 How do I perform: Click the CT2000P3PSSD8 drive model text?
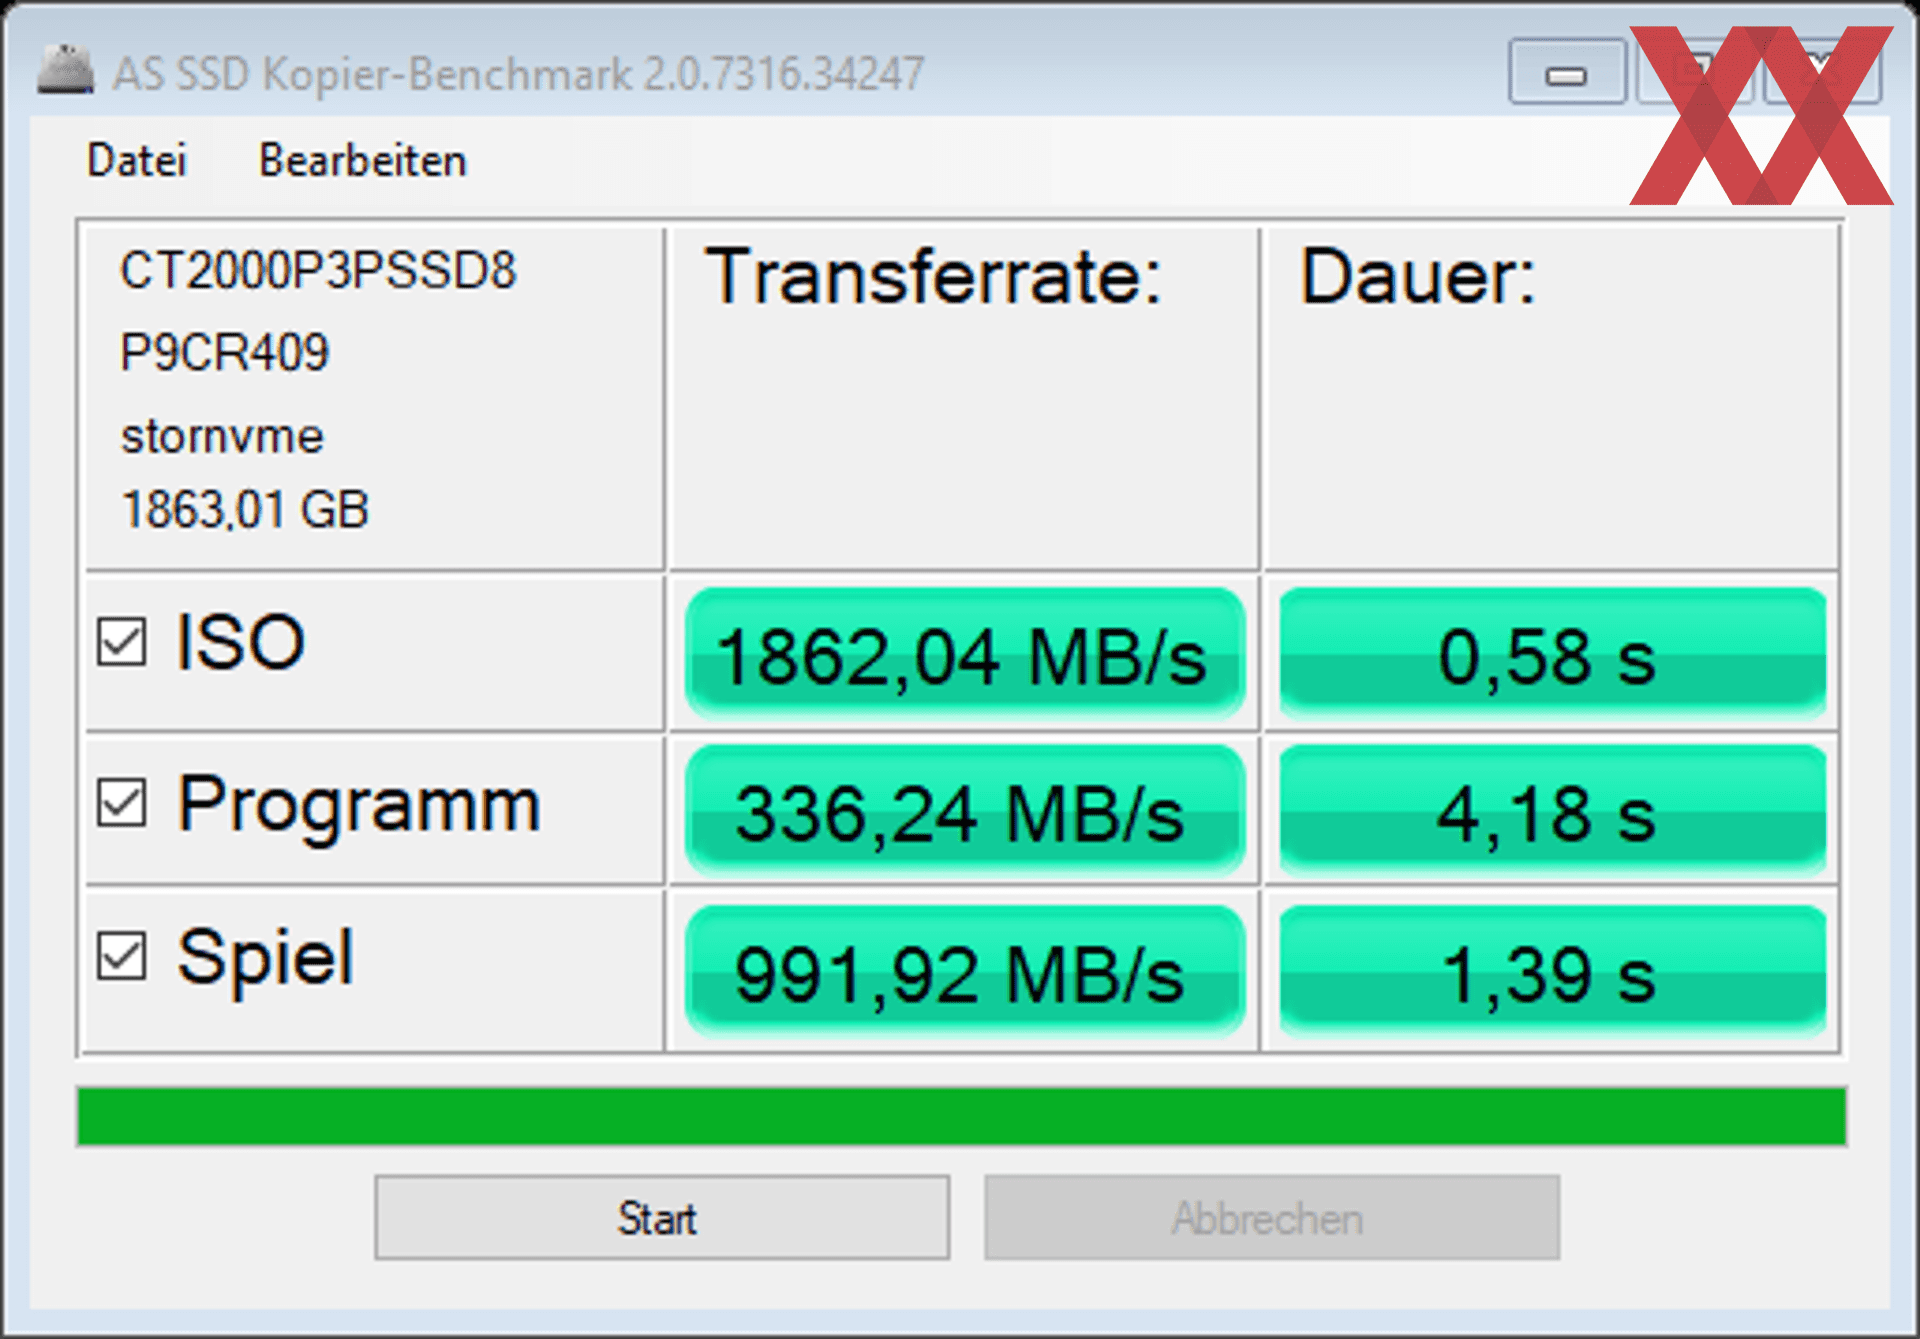318,271
